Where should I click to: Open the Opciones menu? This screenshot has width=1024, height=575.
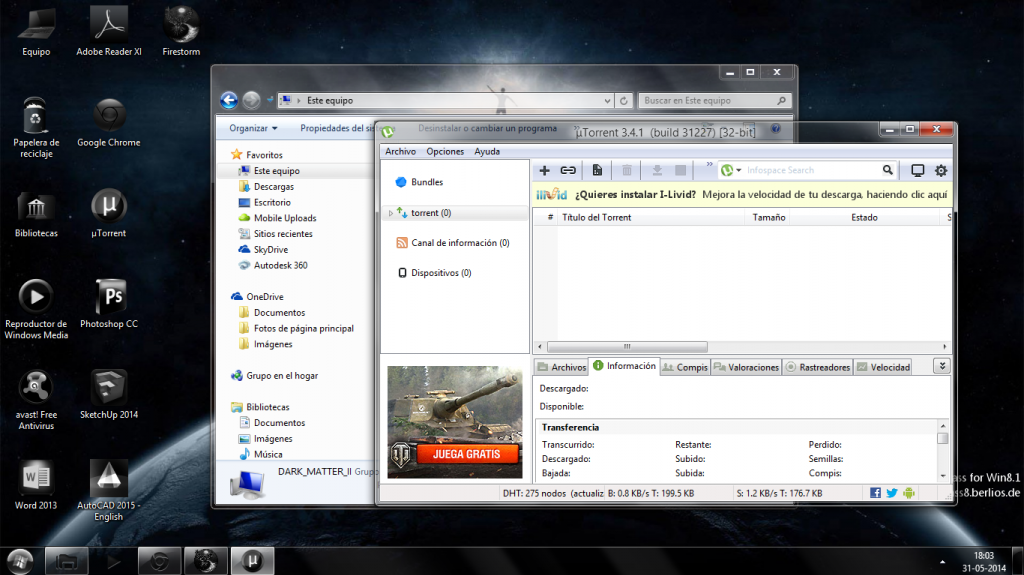445,152
